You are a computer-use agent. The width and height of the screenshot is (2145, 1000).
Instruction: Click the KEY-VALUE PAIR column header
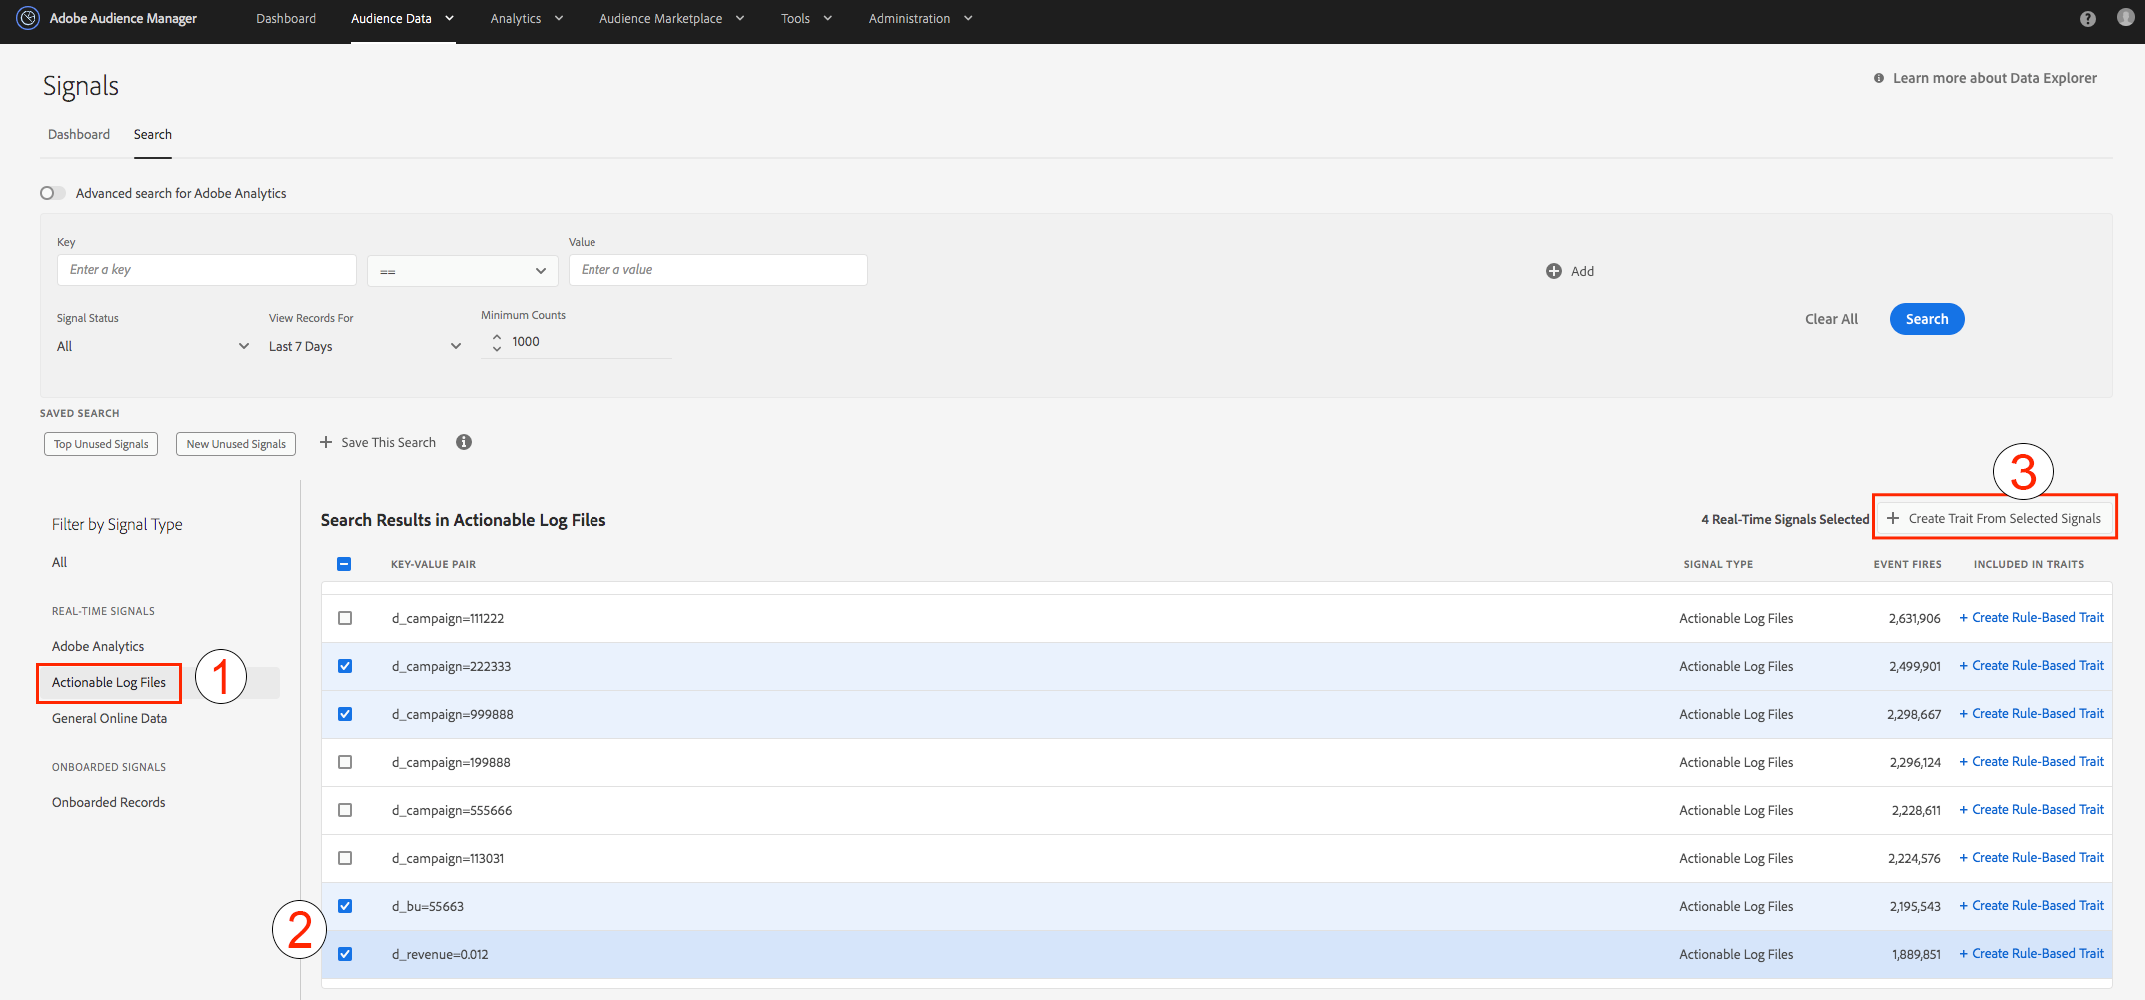(x=433, y=564)
